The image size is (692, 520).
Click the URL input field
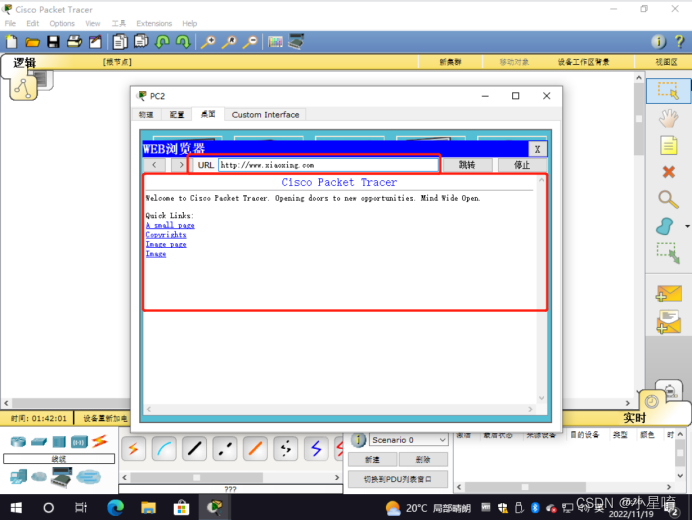pyautogui.click(x=328, y=165)
